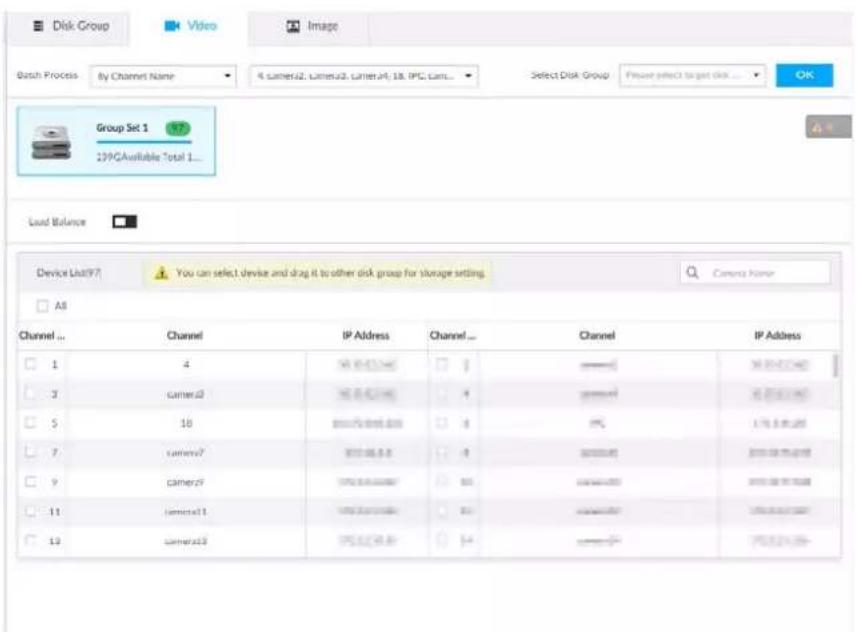The height and width of the screenshot is (632, 857).
Task: Select the camera13 channel name cell
Action: click(x=186, y=541)
